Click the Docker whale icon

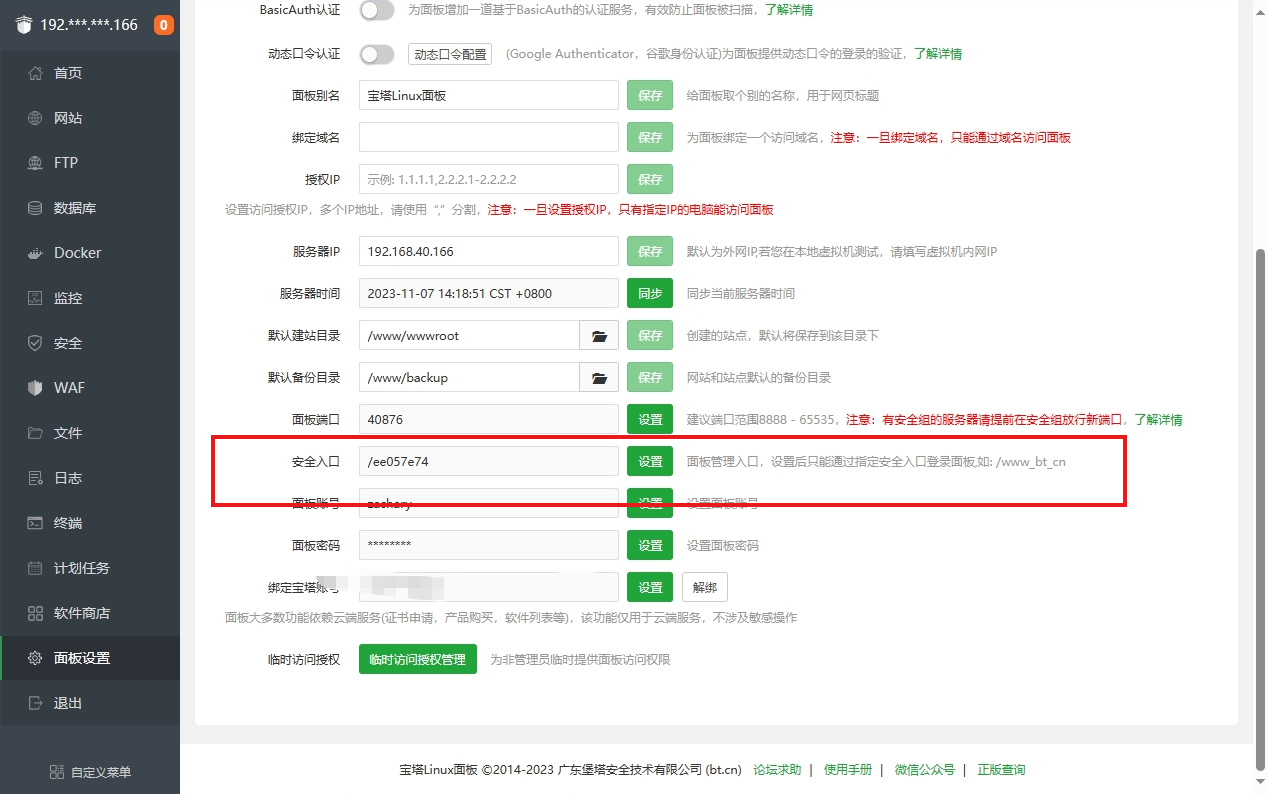click(x=36, y=253)
